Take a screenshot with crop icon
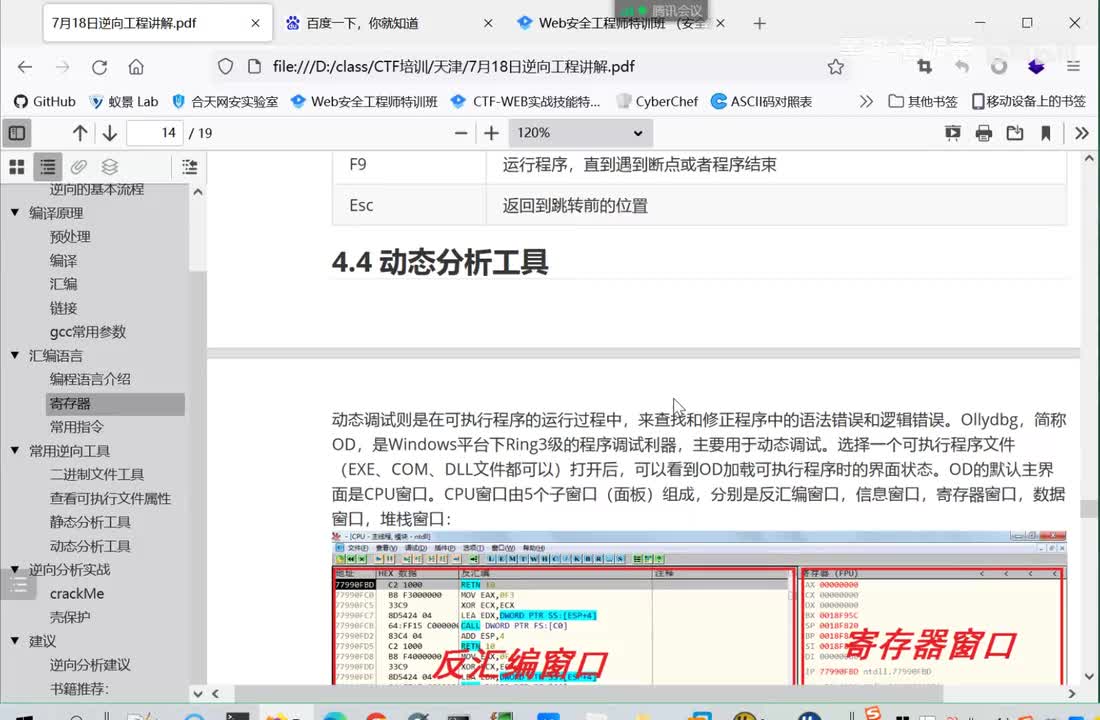The width and height of the screenshot is (1100, 720). pyautogui.click(x=925, y=67)
